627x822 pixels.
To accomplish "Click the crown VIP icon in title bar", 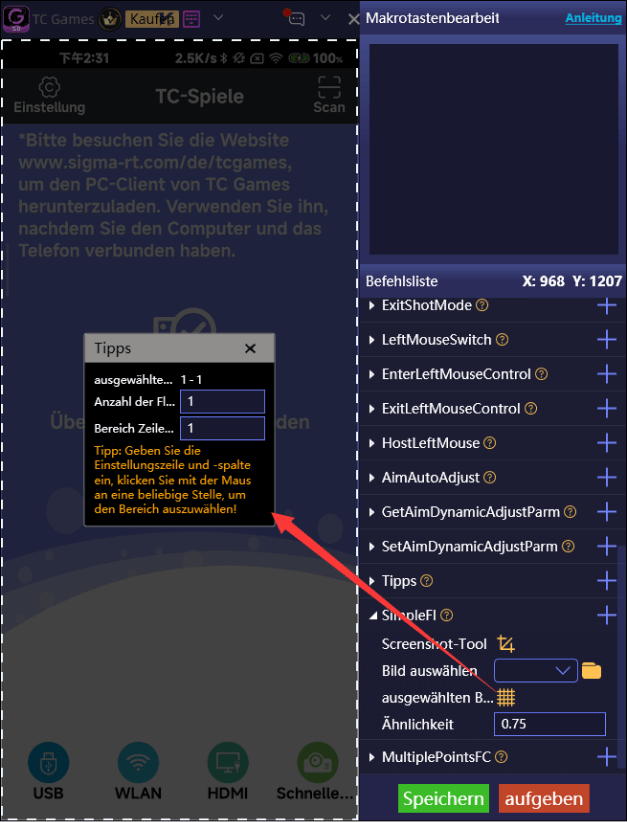I will [110, 19].
